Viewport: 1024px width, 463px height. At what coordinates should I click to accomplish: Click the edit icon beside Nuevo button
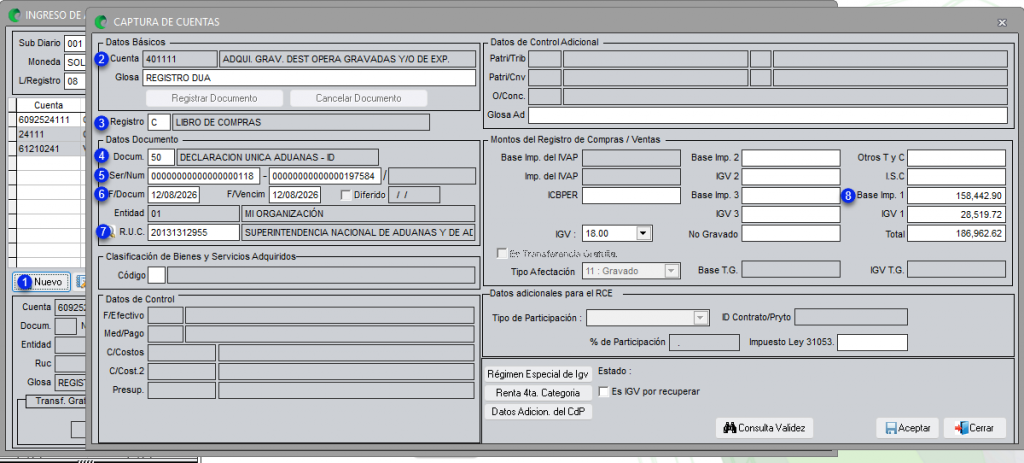click(82, 282)
